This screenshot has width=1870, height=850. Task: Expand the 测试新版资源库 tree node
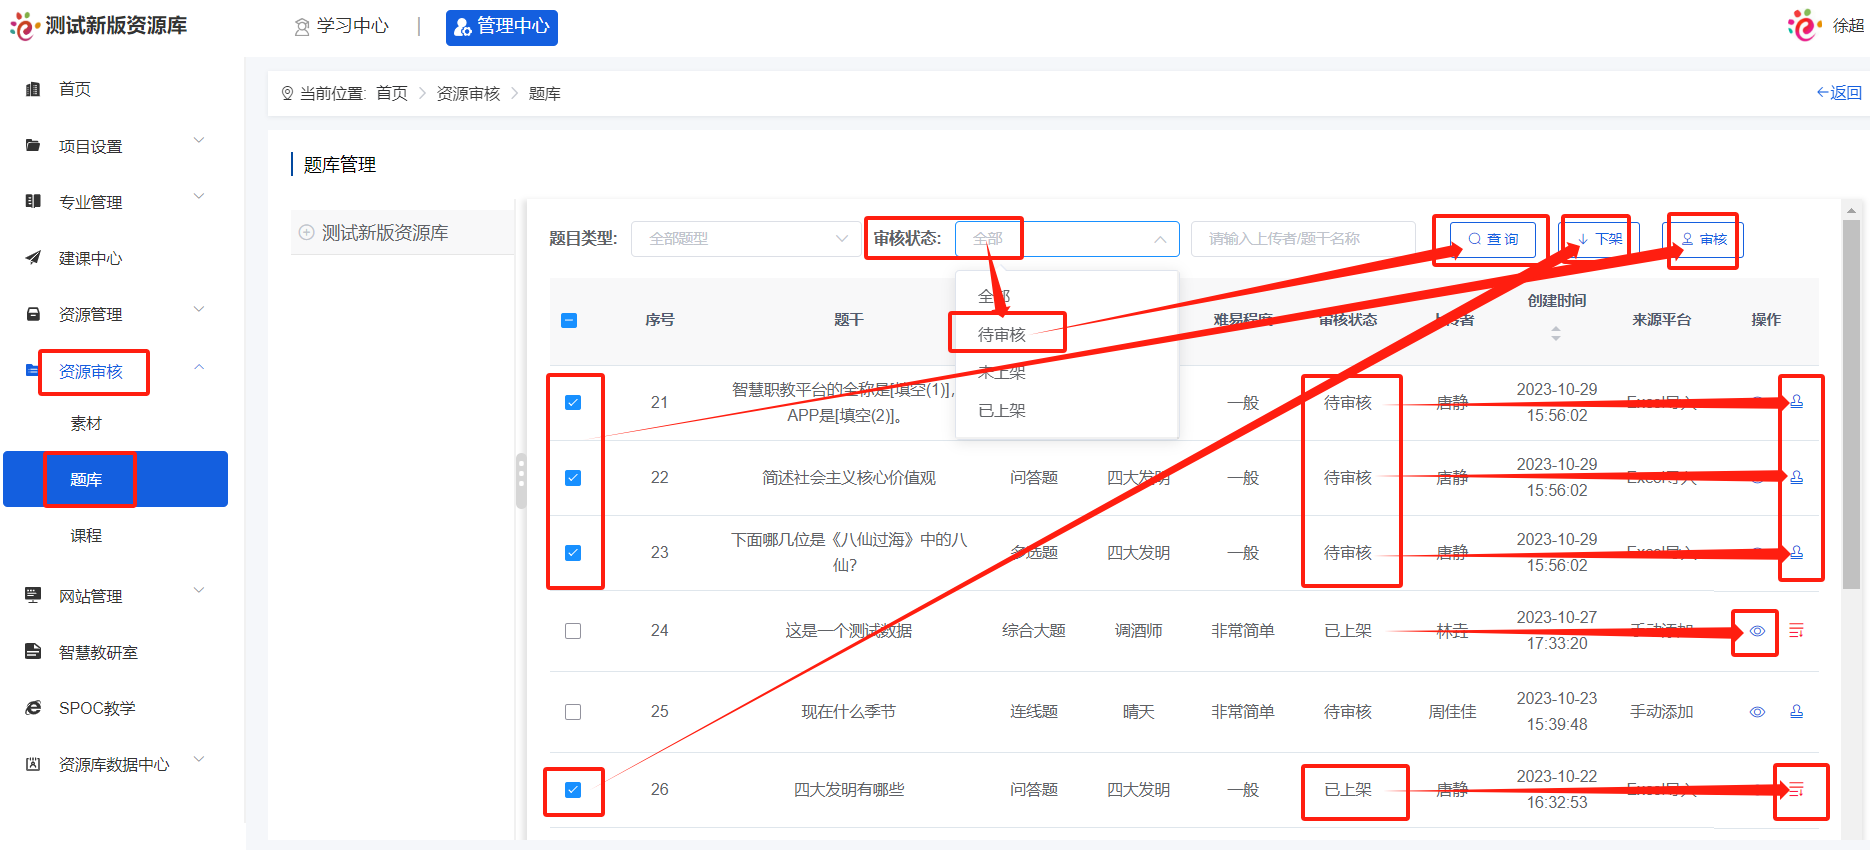(x=307, y=232)
